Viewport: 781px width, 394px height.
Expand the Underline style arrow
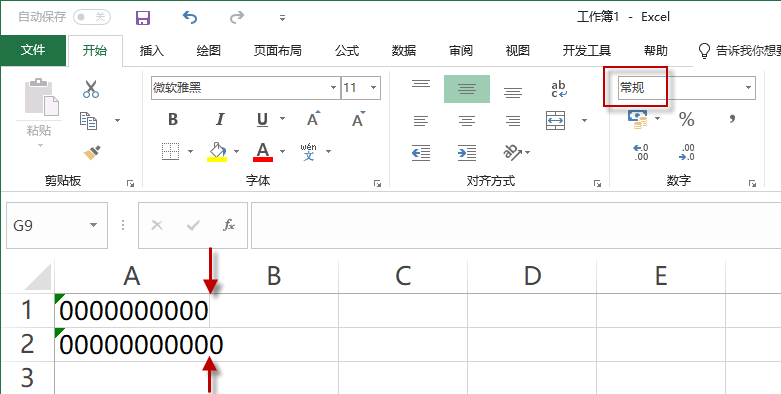(282, 119)
